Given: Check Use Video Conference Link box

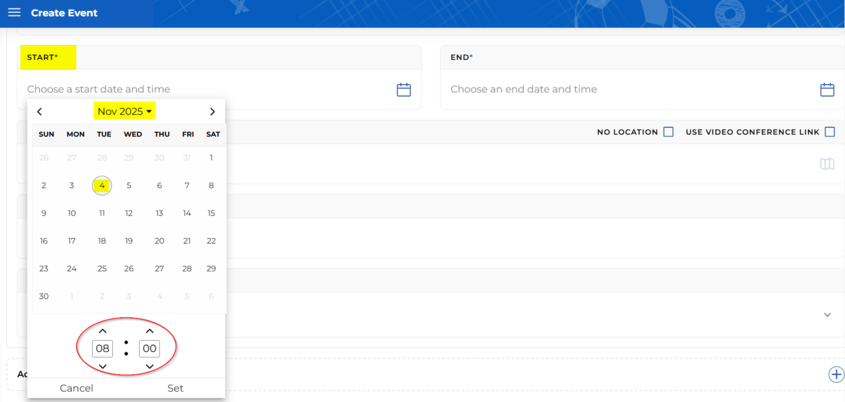Looking at the screenshot, I should coord(829,132).
